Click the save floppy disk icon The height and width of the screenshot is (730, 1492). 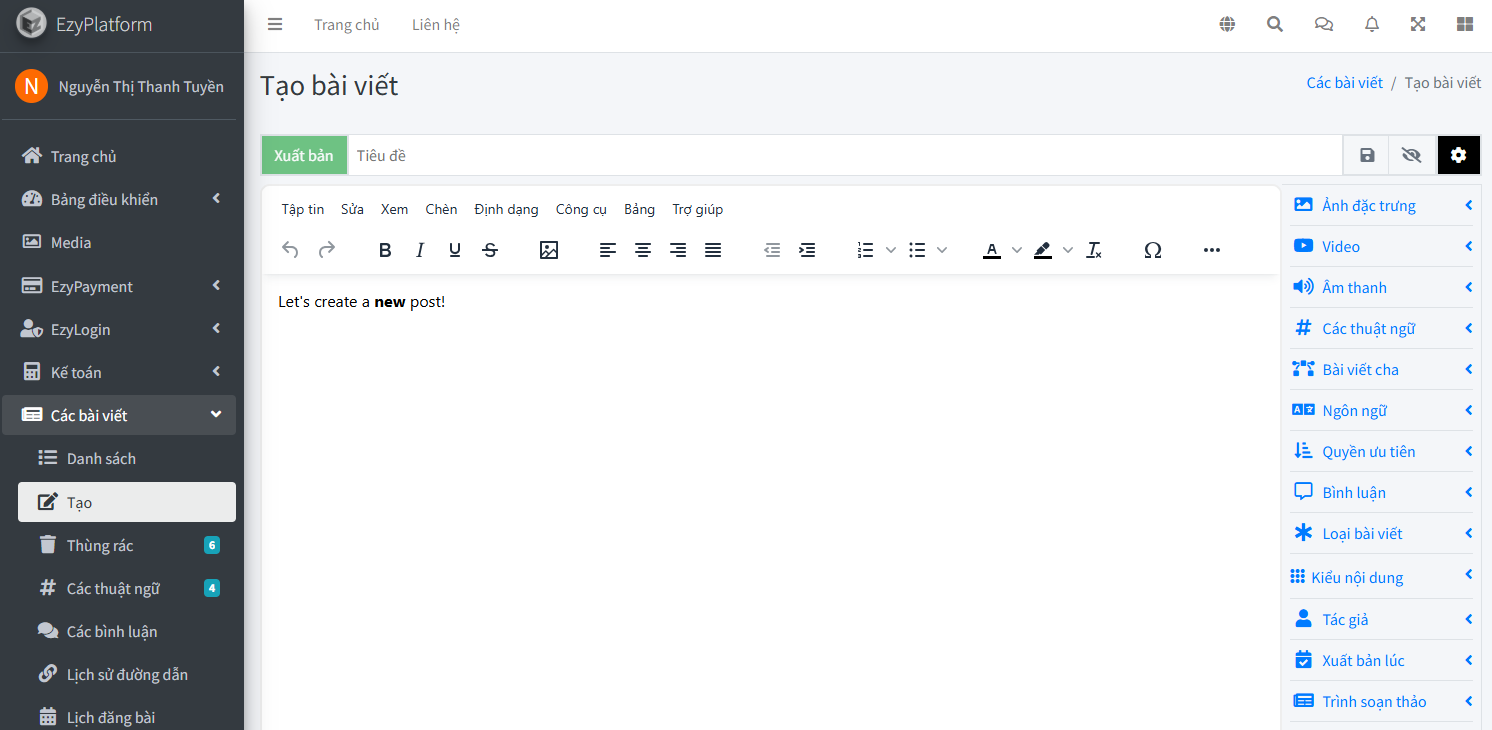[1367, 155]
